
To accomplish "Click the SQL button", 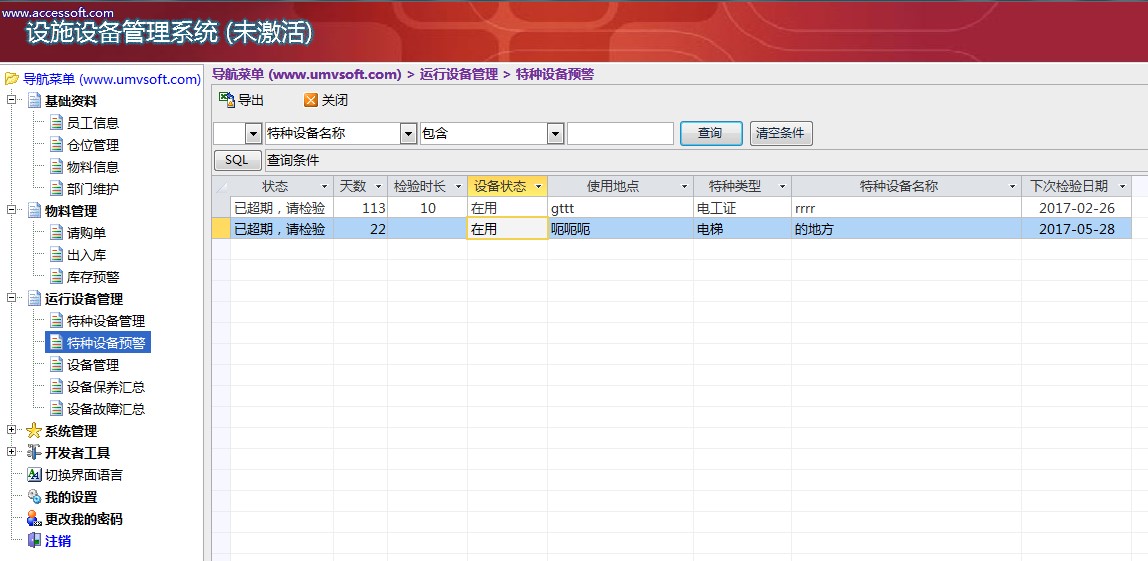I will 237,160.
